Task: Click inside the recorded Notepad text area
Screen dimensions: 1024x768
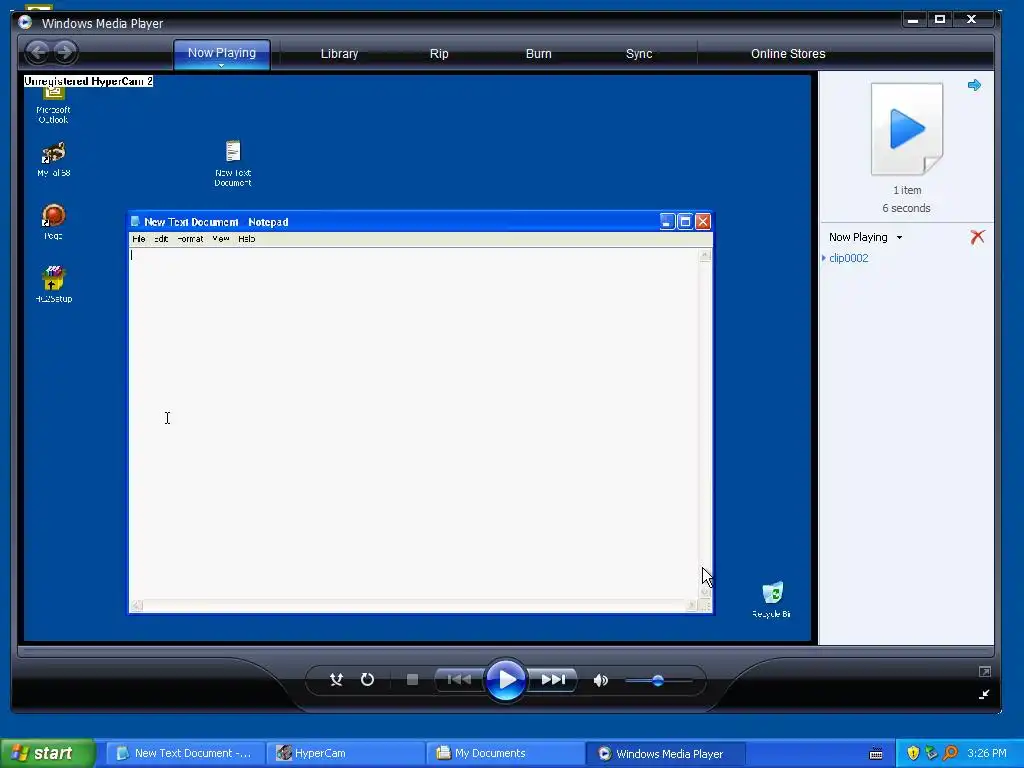Action: click(x=414, y=423)
